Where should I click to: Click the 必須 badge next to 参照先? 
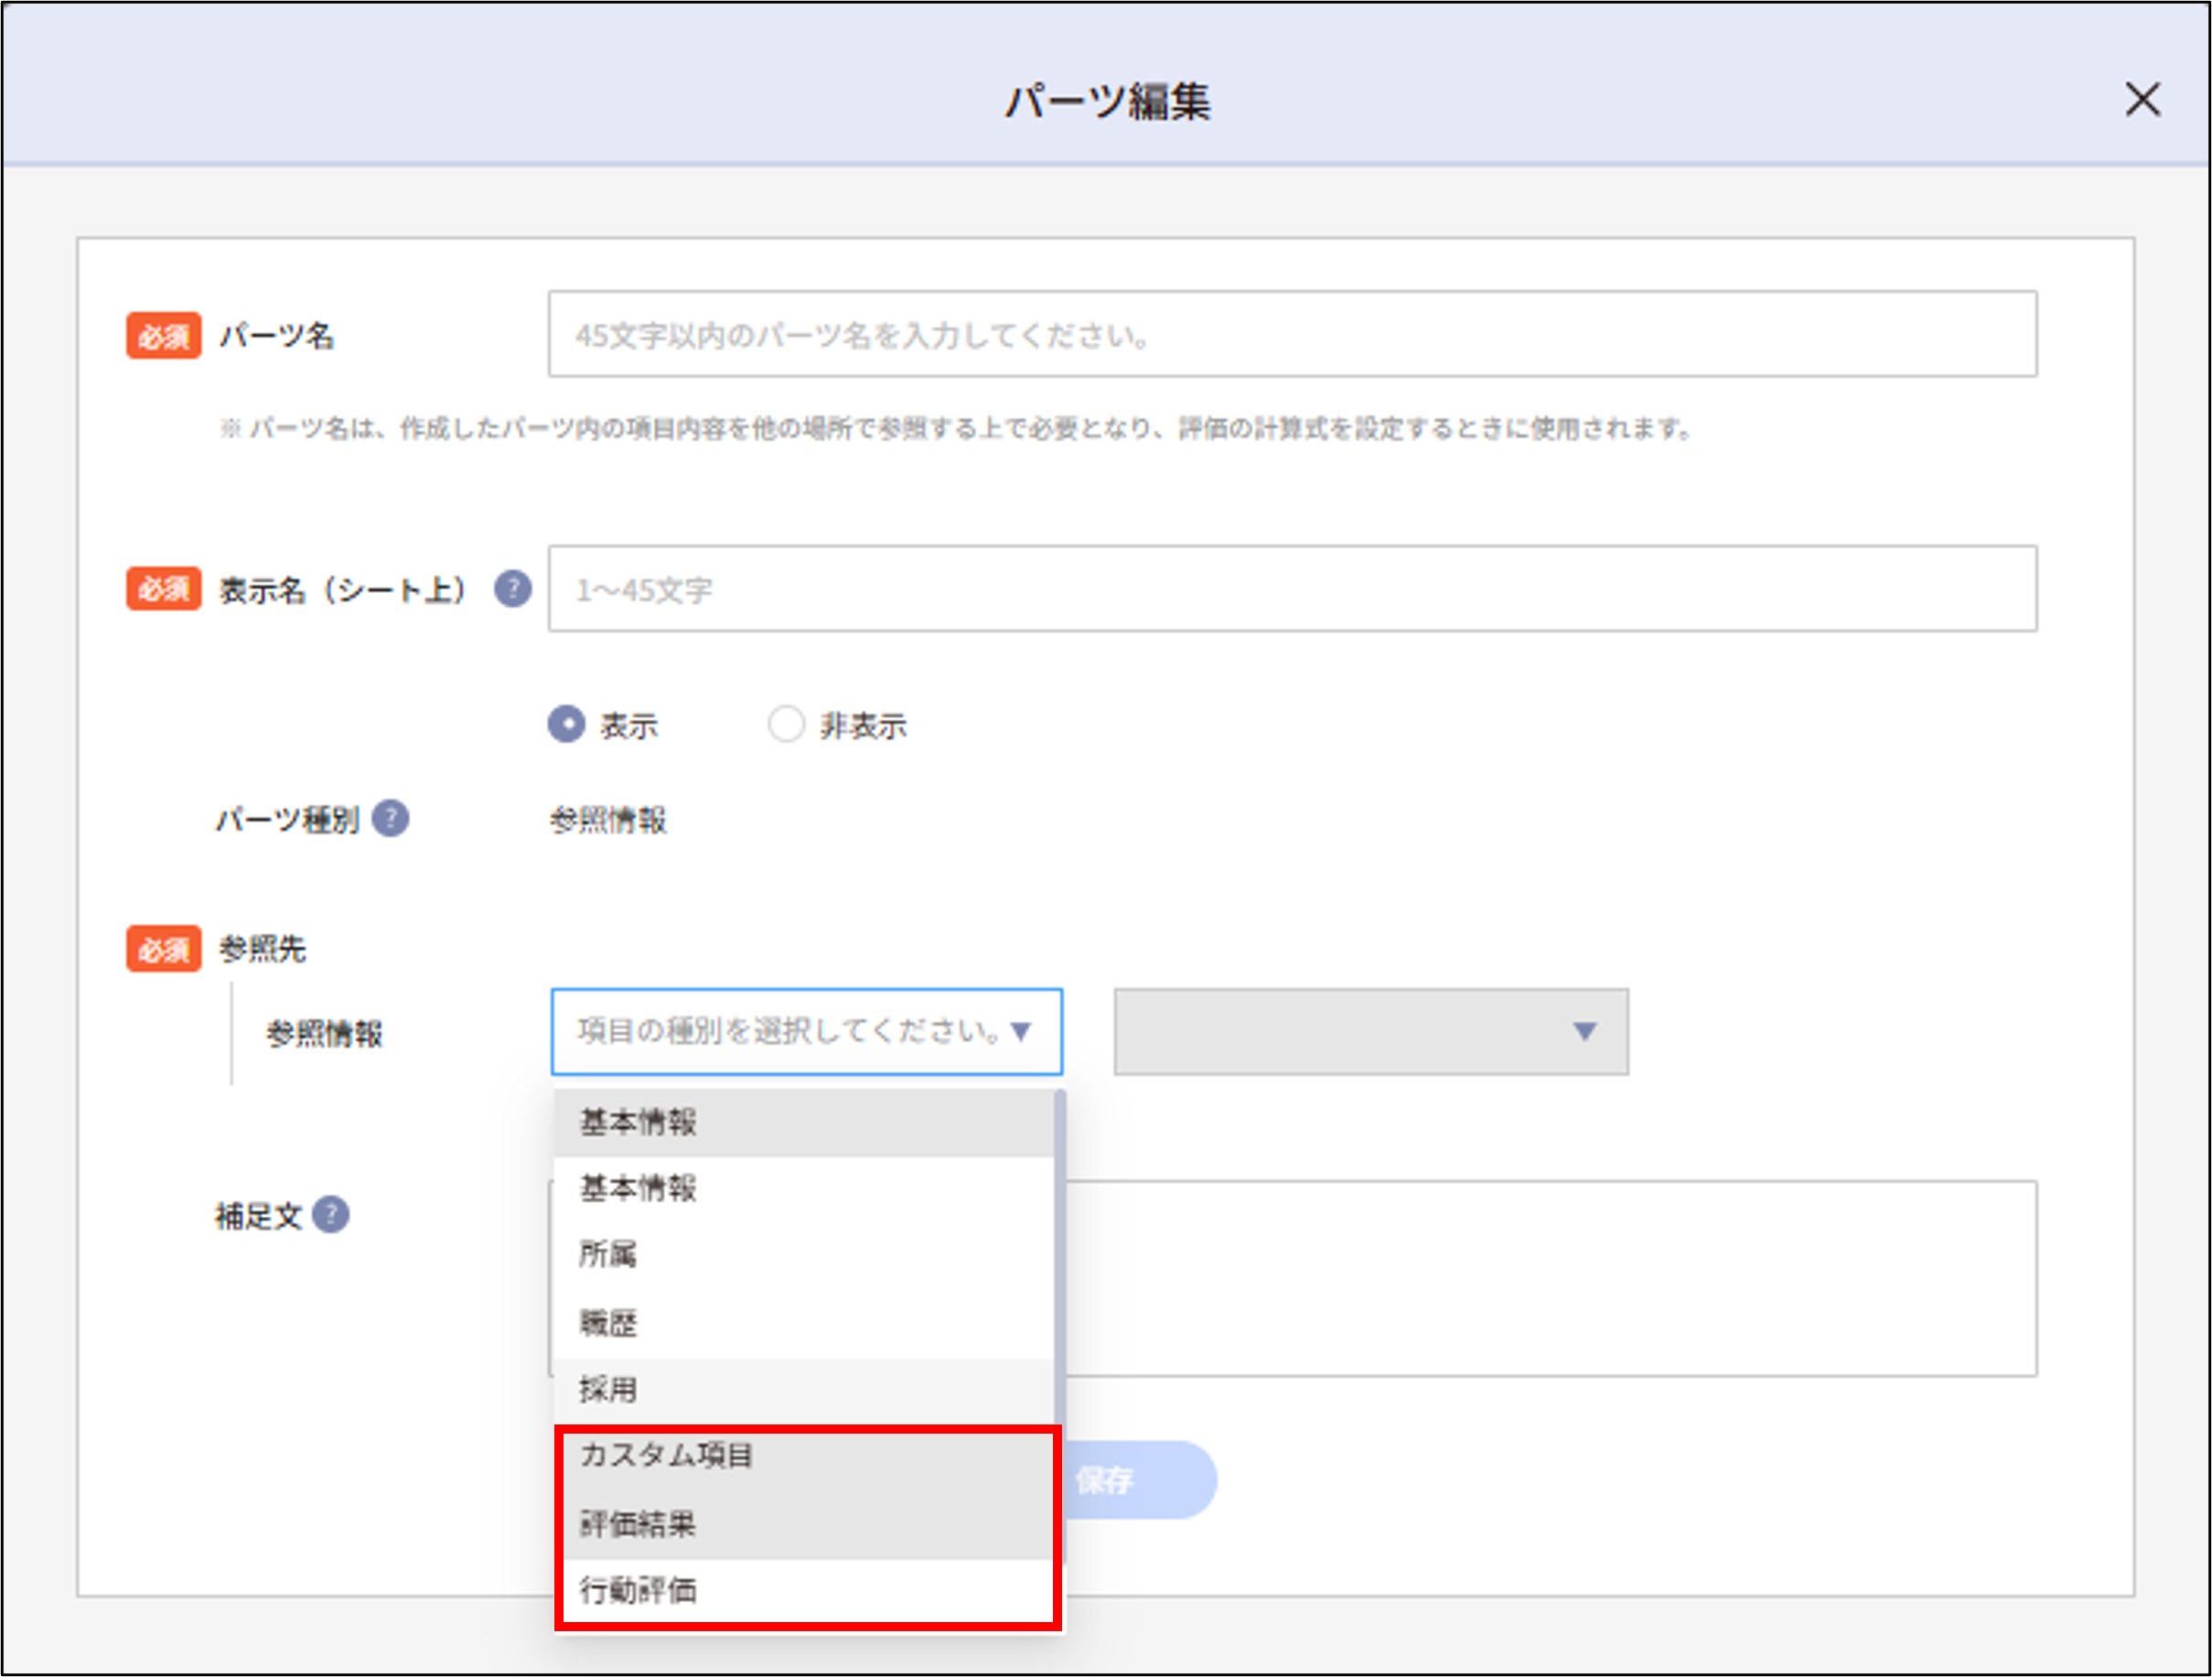(162, 950)
